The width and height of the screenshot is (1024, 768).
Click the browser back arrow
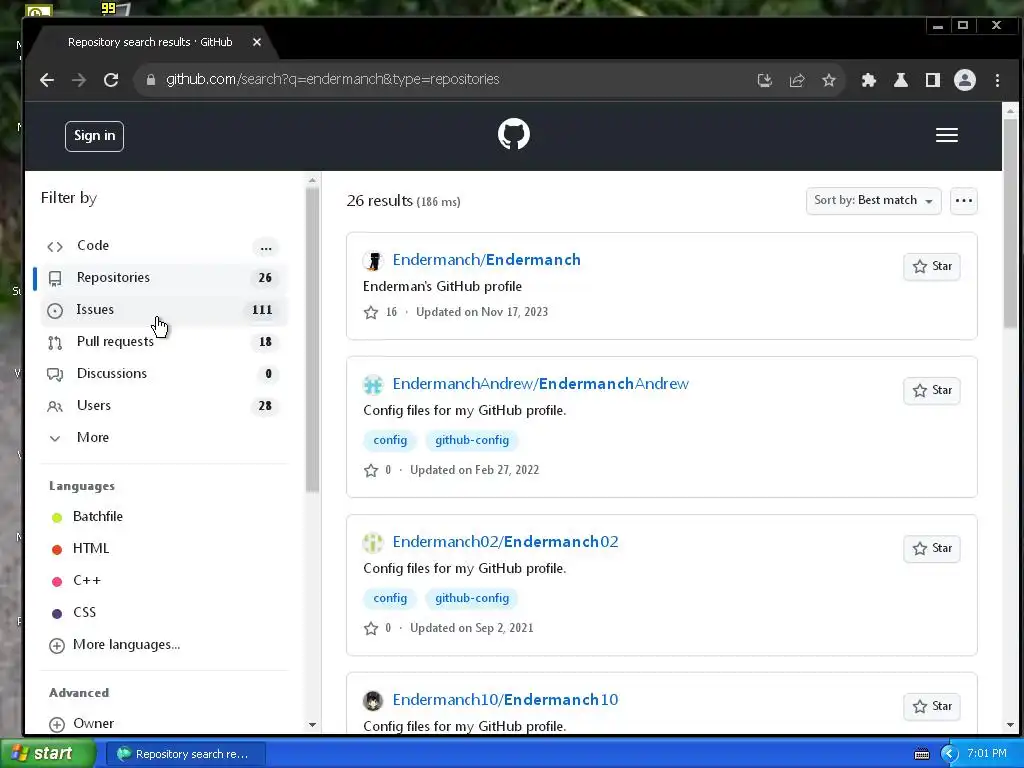[x=47, y=80]
